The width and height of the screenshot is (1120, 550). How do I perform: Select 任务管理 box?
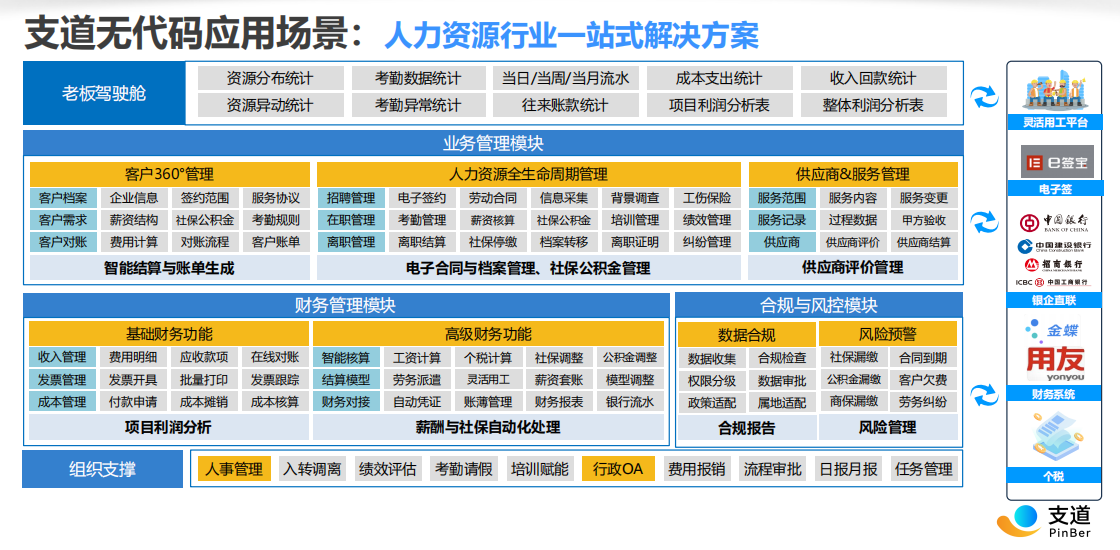(x=924, y=469)
